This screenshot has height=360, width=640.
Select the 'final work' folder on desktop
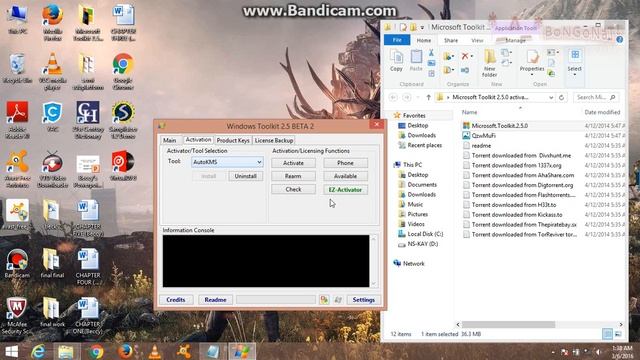pos(52,312)
